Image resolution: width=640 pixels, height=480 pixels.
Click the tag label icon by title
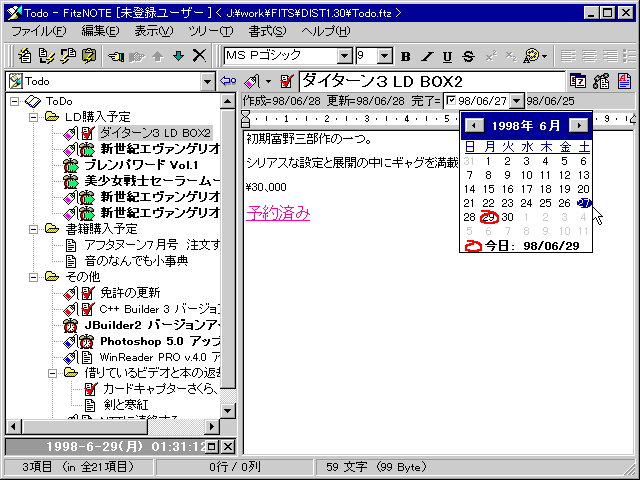click(252, 82)
